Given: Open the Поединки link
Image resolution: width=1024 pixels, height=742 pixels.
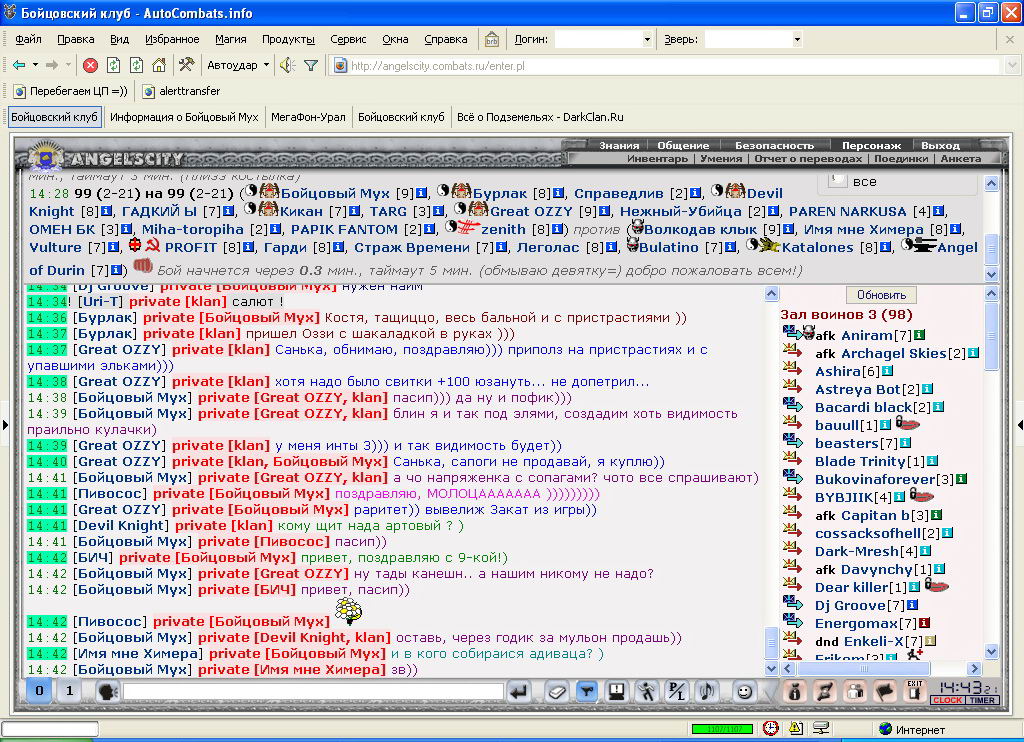Looking at the screenshot, I should point(901,159).
